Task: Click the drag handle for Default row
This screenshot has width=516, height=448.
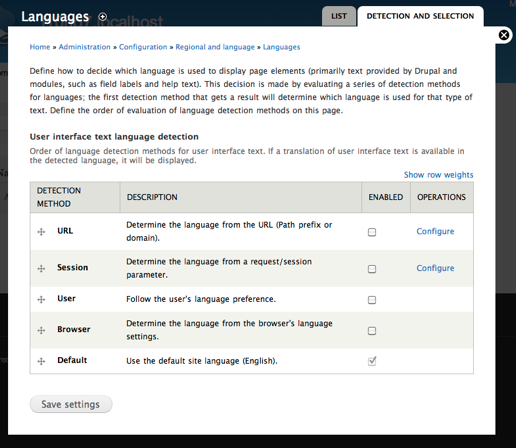Action: 41,361
